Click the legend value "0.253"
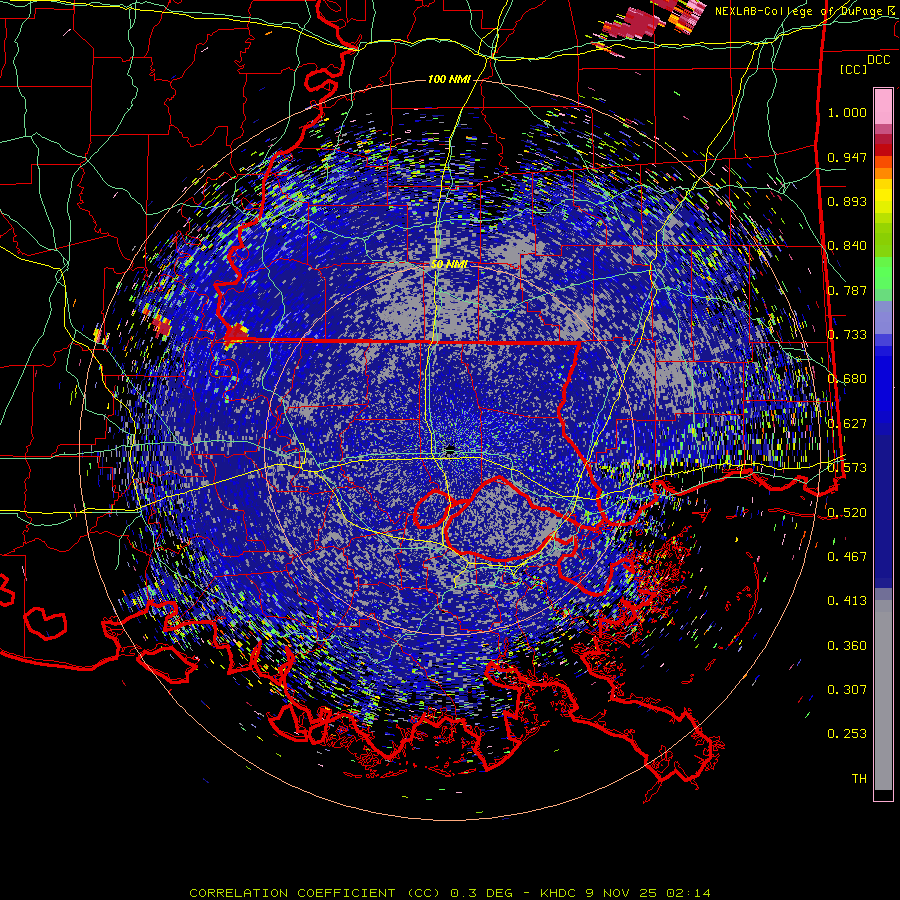Viewport: 900px width, 900px height. [x=847, y=734]
